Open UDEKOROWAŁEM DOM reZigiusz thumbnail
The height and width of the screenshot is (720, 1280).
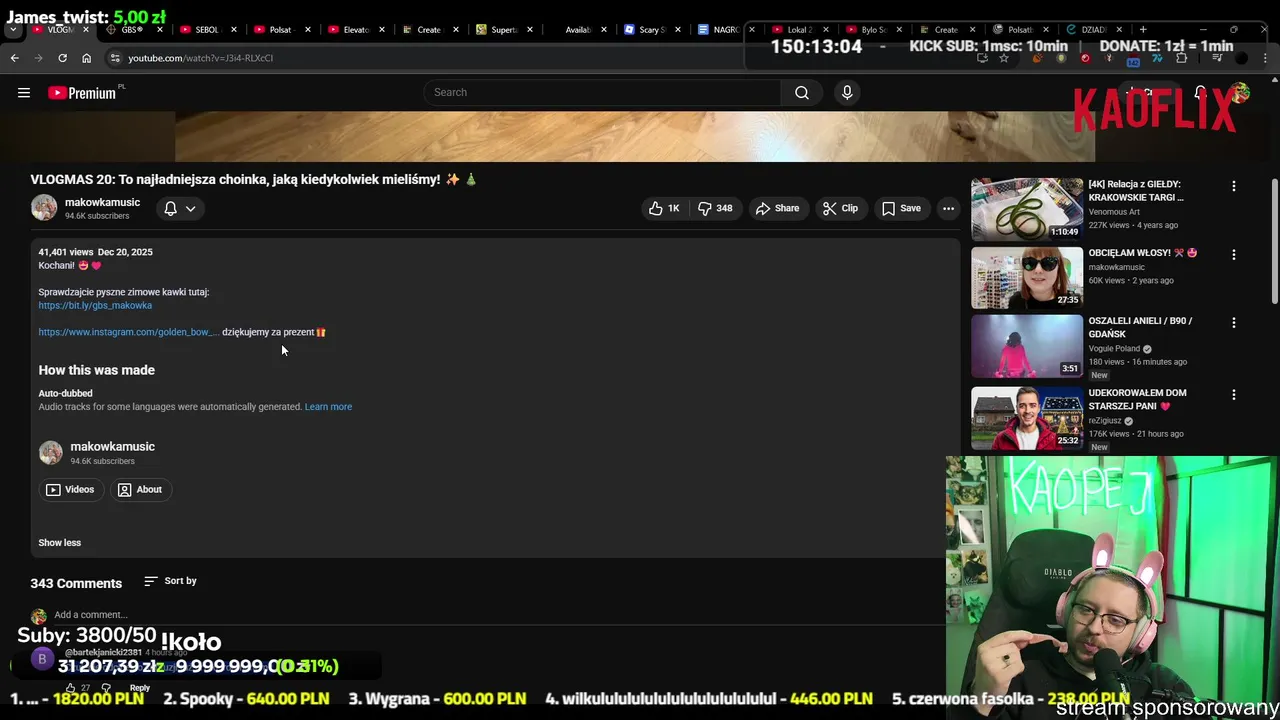point(1027,418)
